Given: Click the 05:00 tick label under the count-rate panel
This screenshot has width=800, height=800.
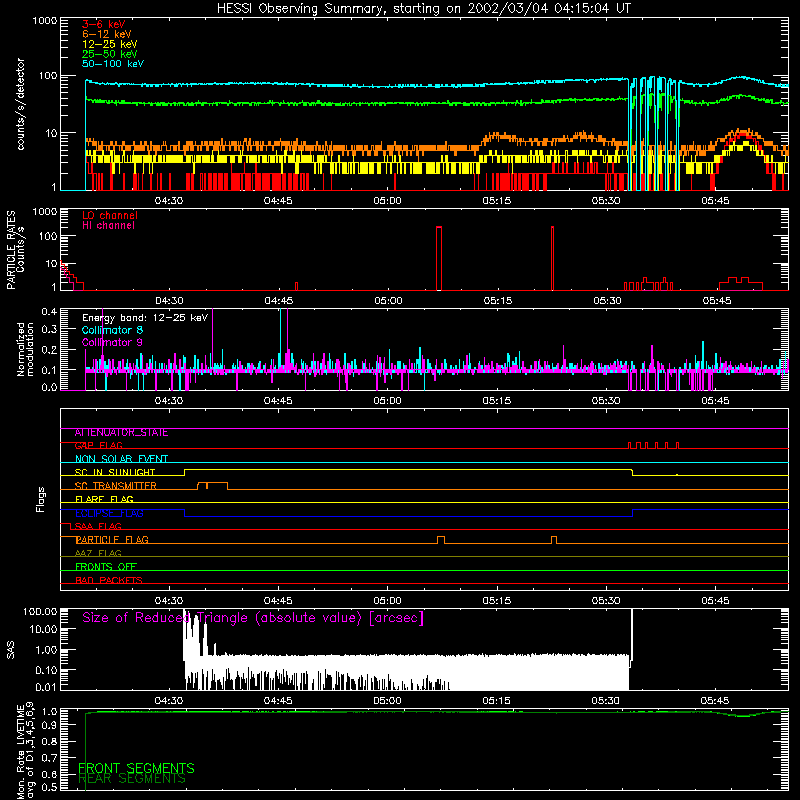Looking at the screenshot, I should pos(387,201).
